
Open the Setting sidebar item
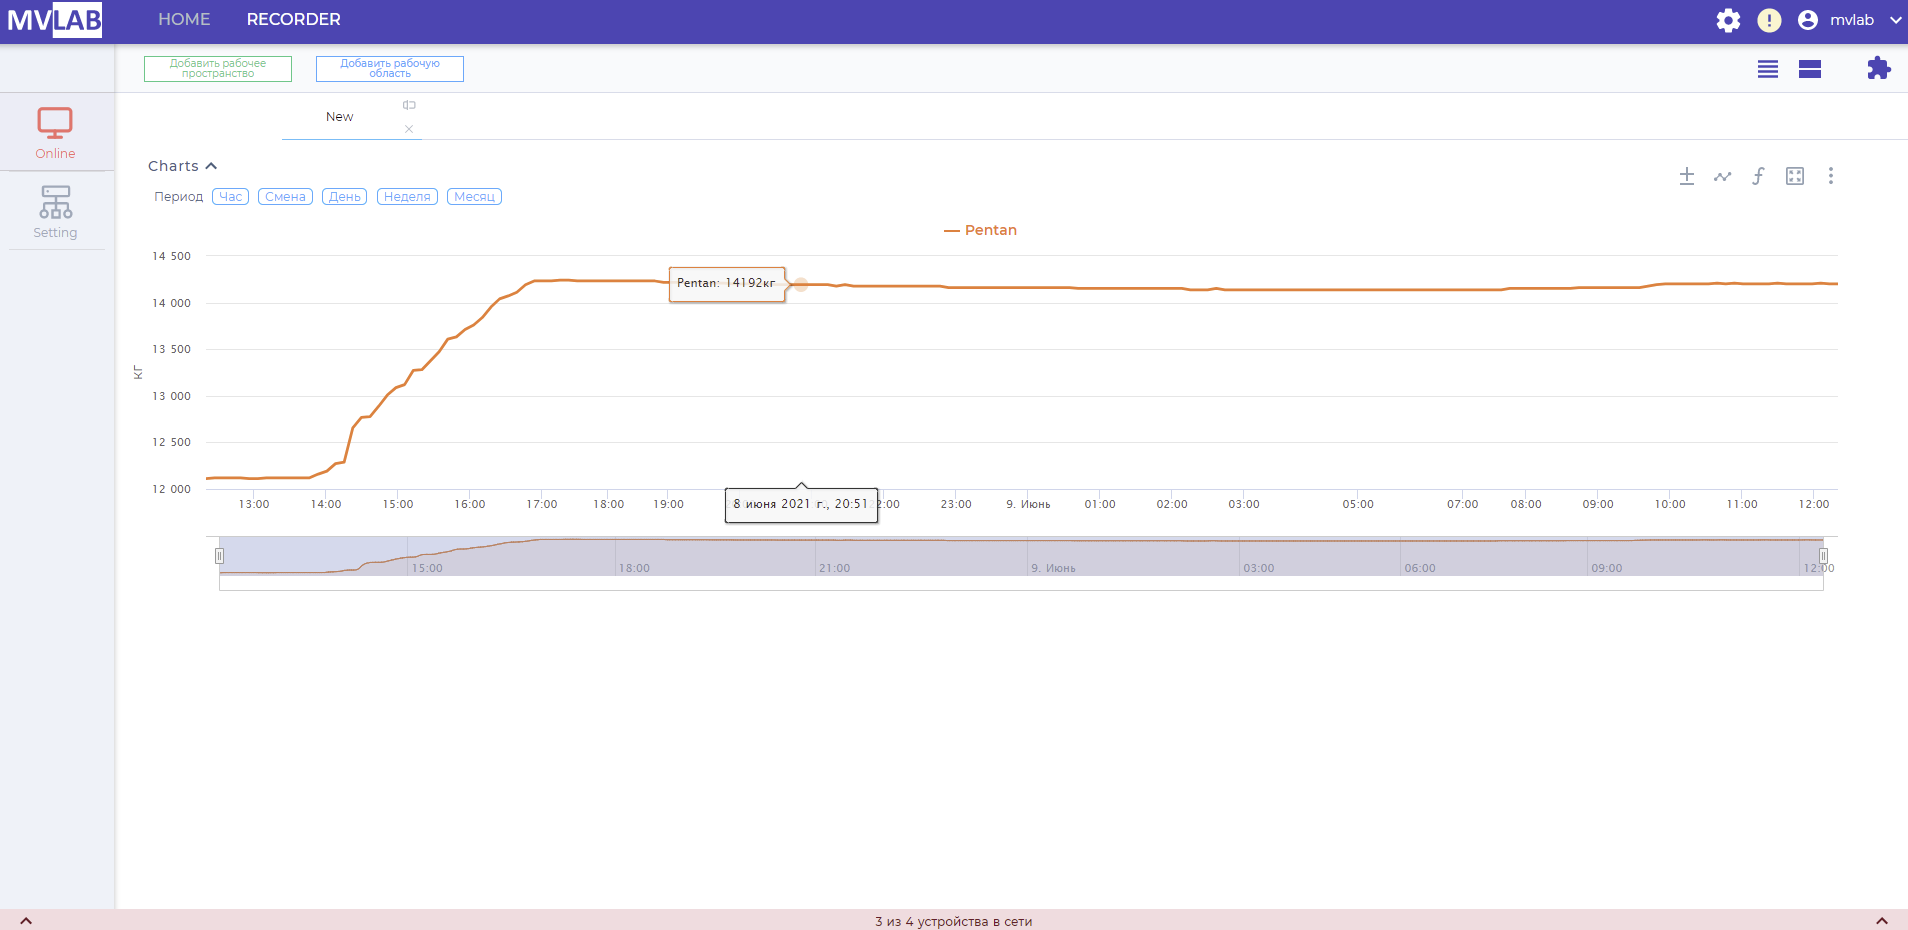coord(55,212)
